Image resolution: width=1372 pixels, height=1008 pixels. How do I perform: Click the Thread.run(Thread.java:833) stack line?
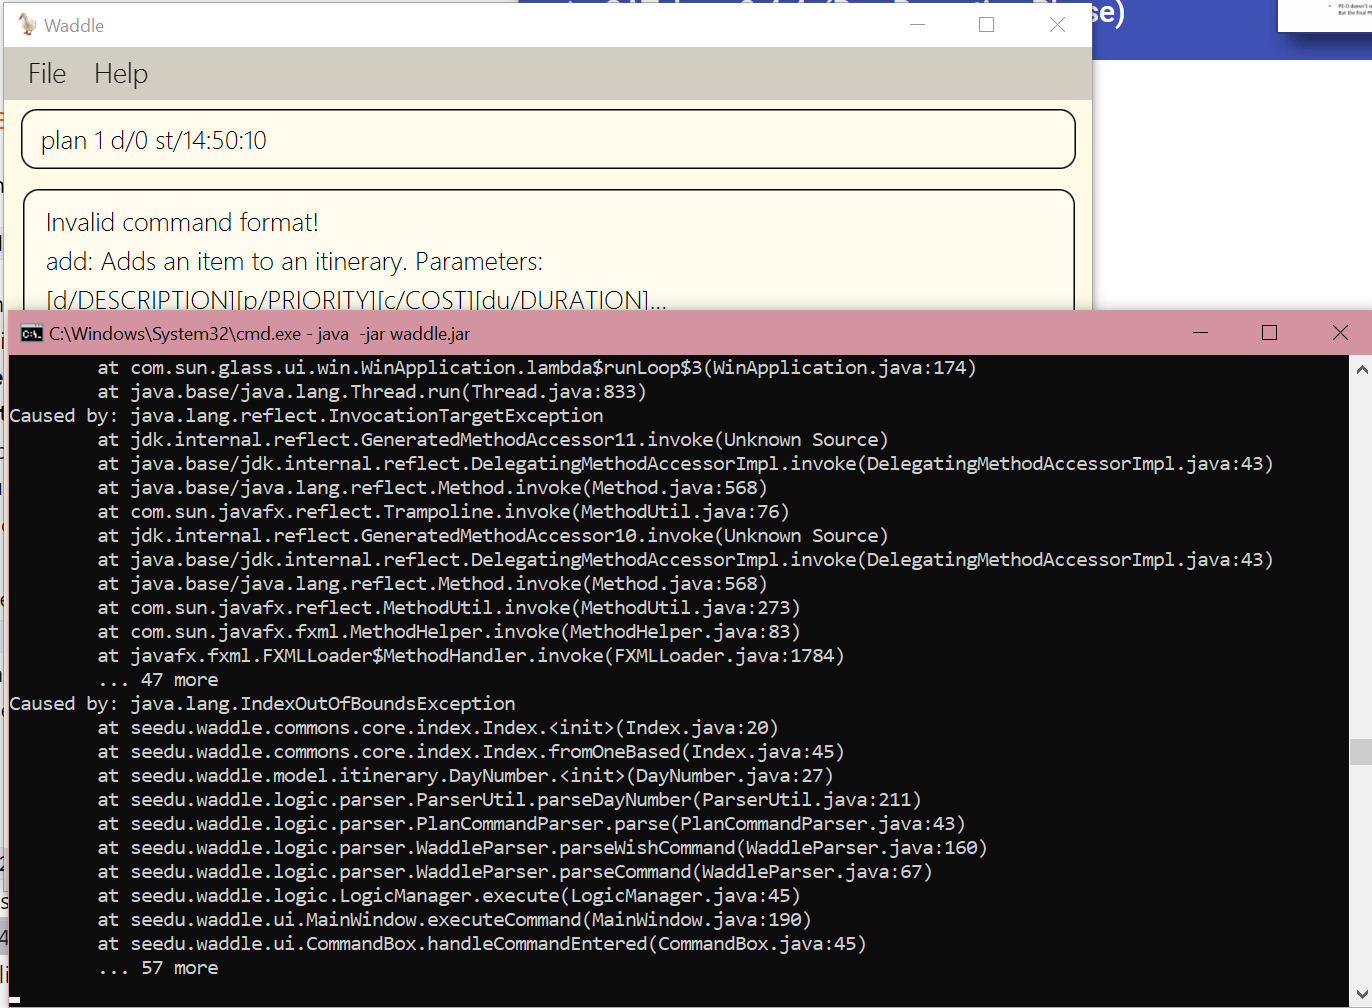372,392
